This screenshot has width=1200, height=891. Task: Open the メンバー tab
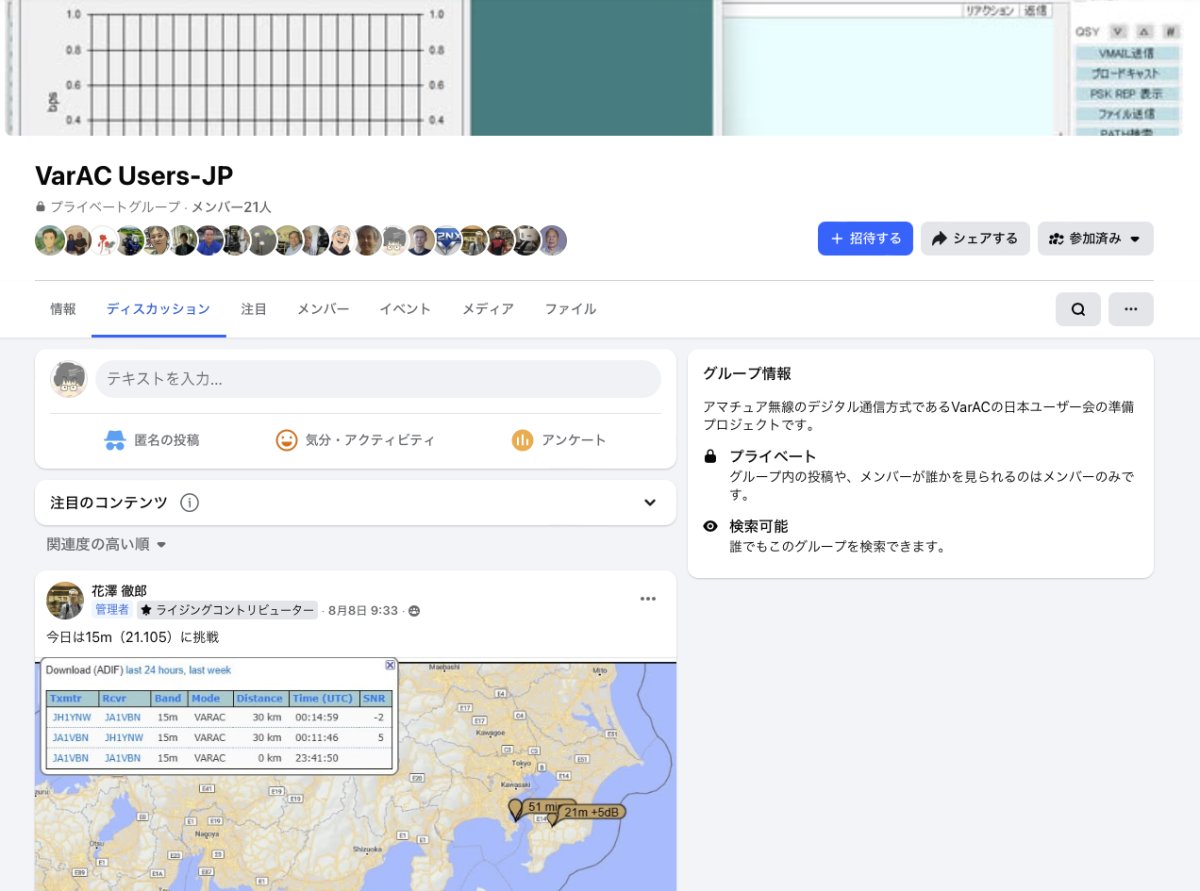[323, 309]
